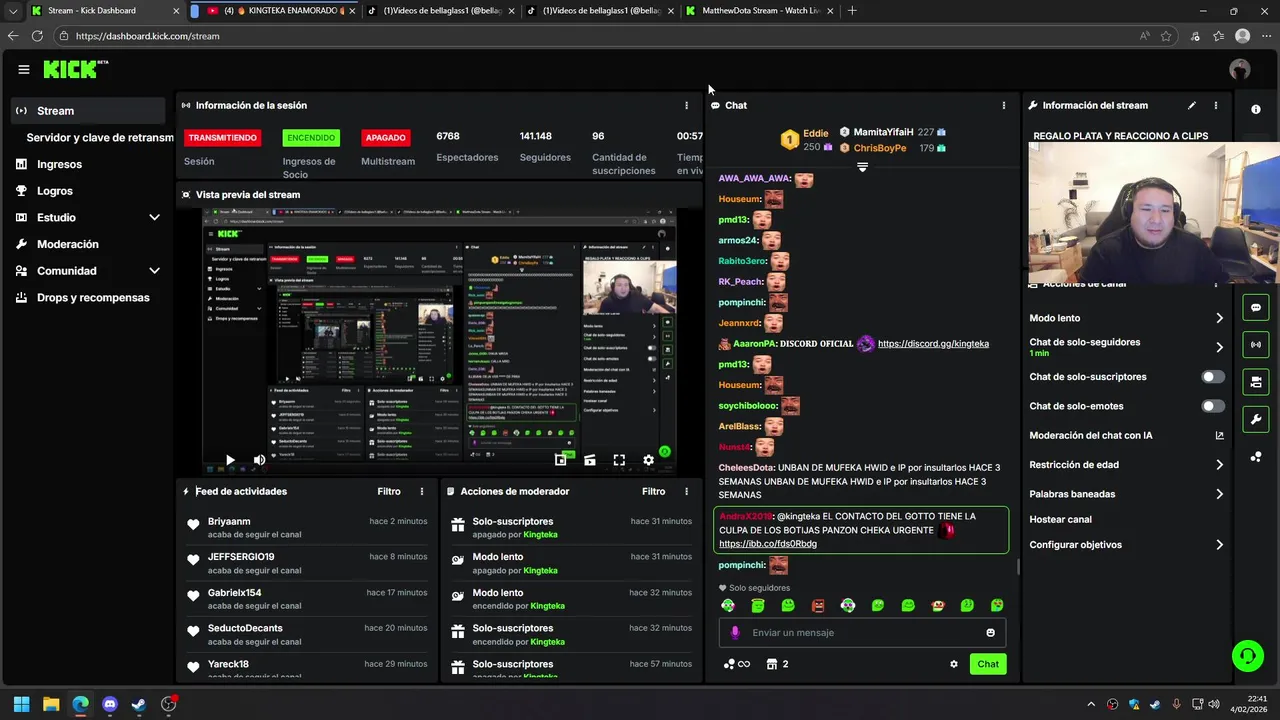The width and height of the screenshot is (1280, 720).
Task: Open the ibb.co/fds0Rbdg link in chat
Action: click(x=768, y=544)
